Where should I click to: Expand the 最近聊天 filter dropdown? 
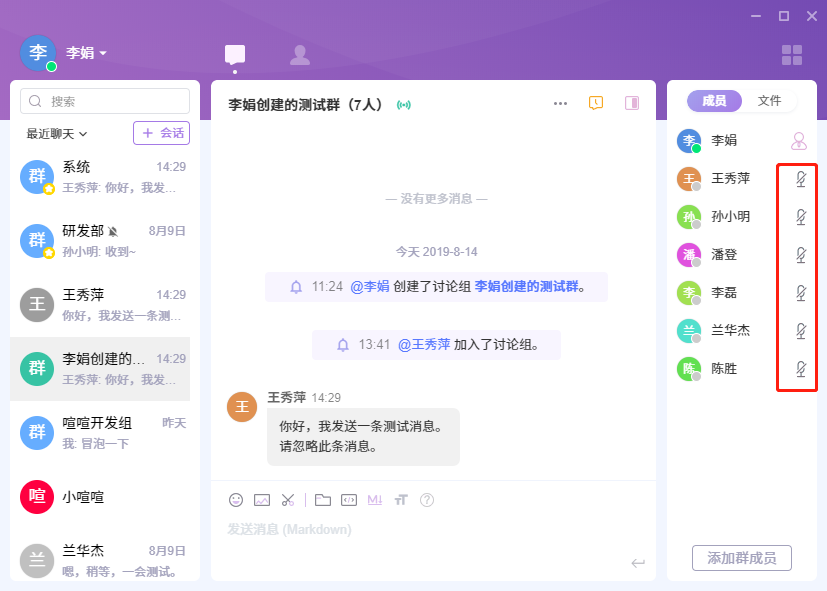point(57,133)
